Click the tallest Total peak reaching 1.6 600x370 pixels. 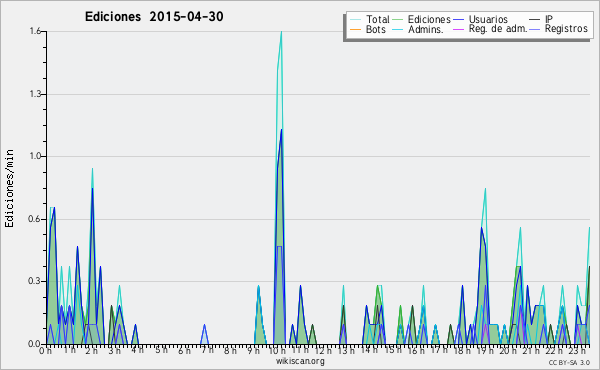281,33
